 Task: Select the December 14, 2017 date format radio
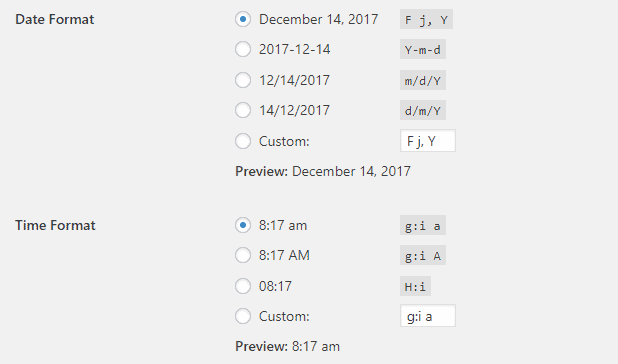(x=243, y=19)
